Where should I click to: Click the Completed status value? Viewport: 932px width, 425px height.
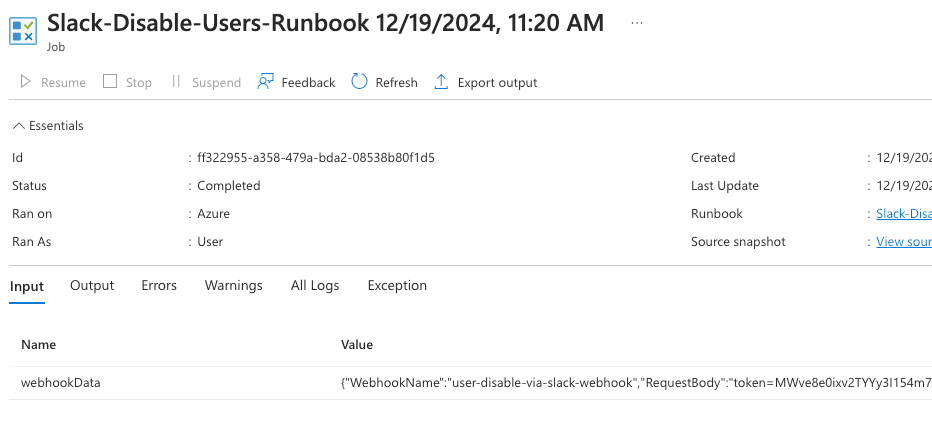[229, 185]
